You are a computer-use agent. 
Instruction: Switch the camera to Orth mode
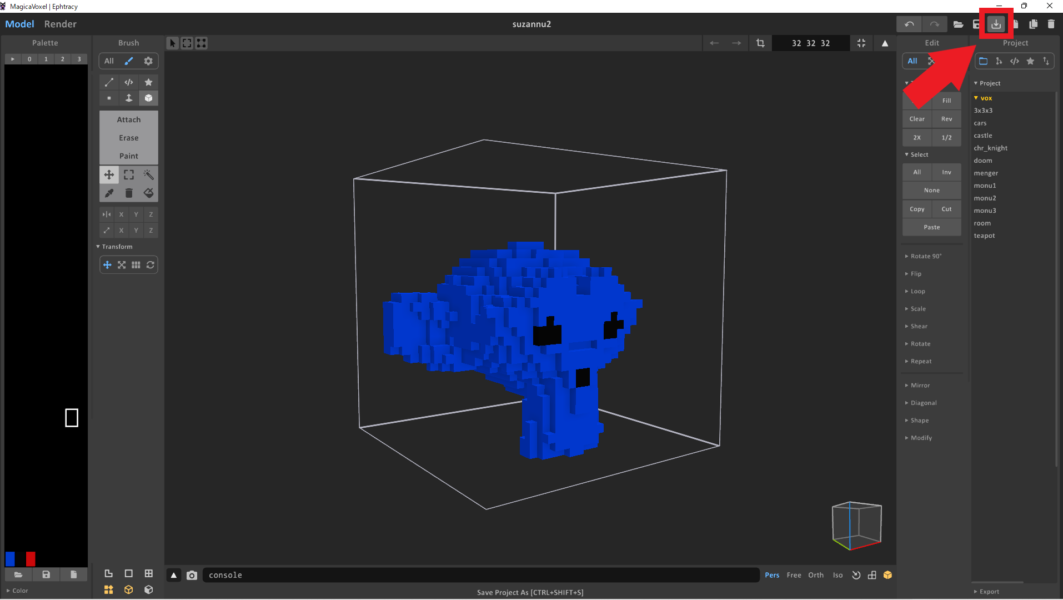[x=816, y=575]
